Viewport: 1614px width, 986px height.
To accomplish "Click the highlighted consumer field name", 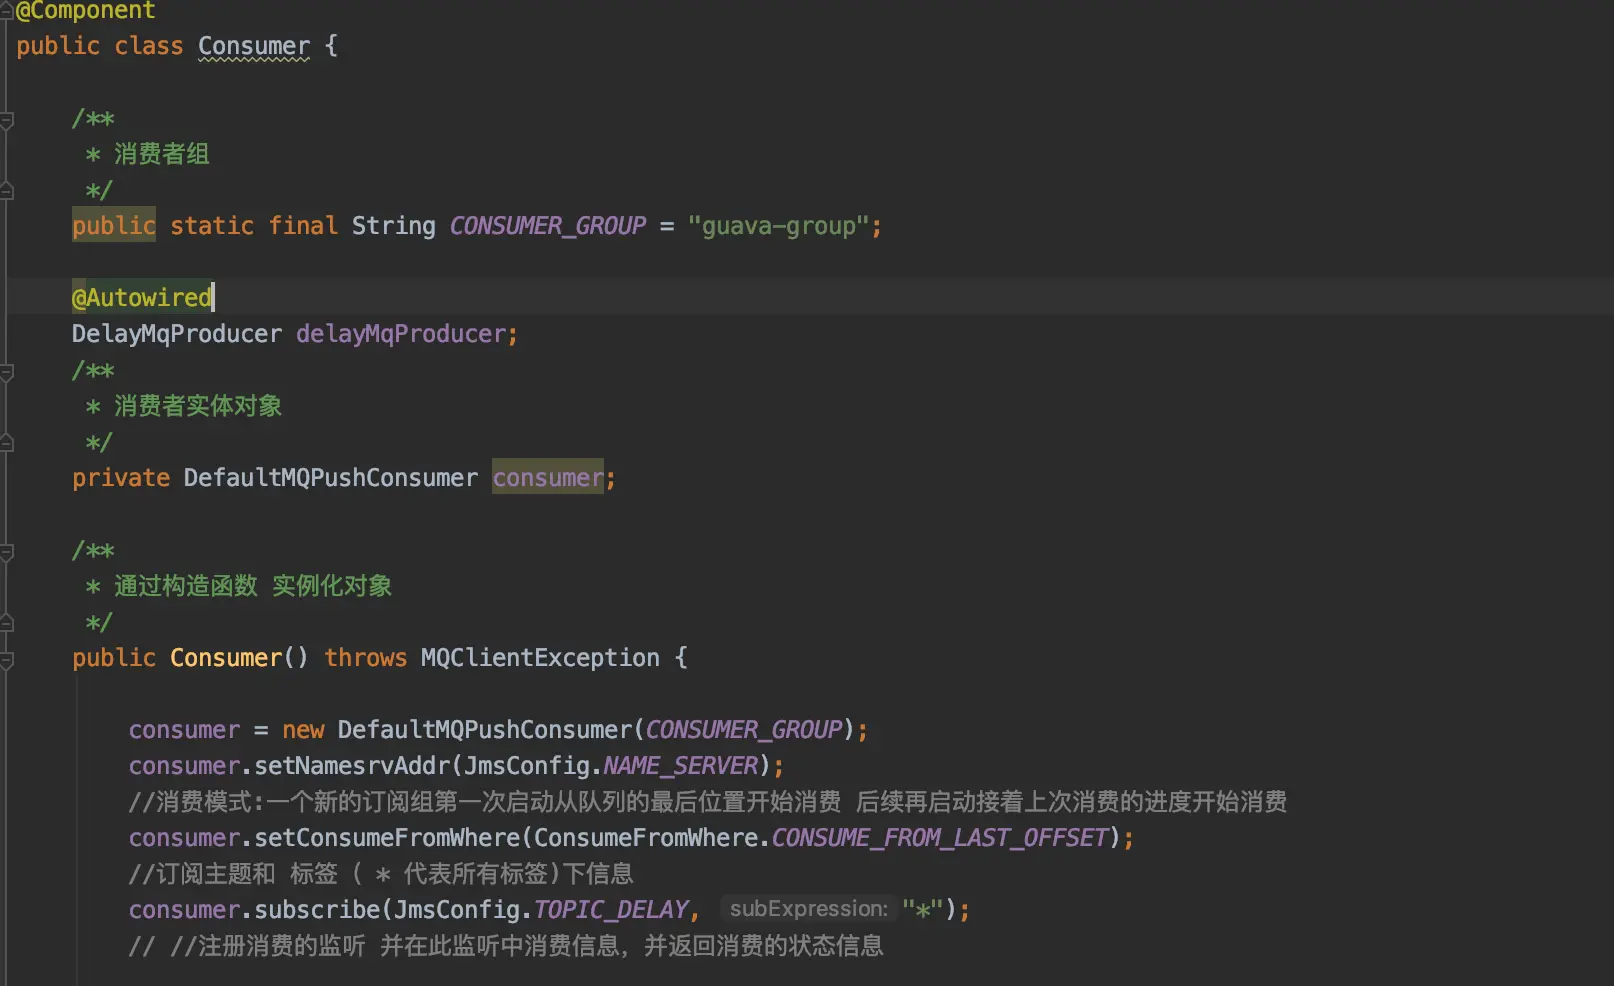I will pos(548,478).
